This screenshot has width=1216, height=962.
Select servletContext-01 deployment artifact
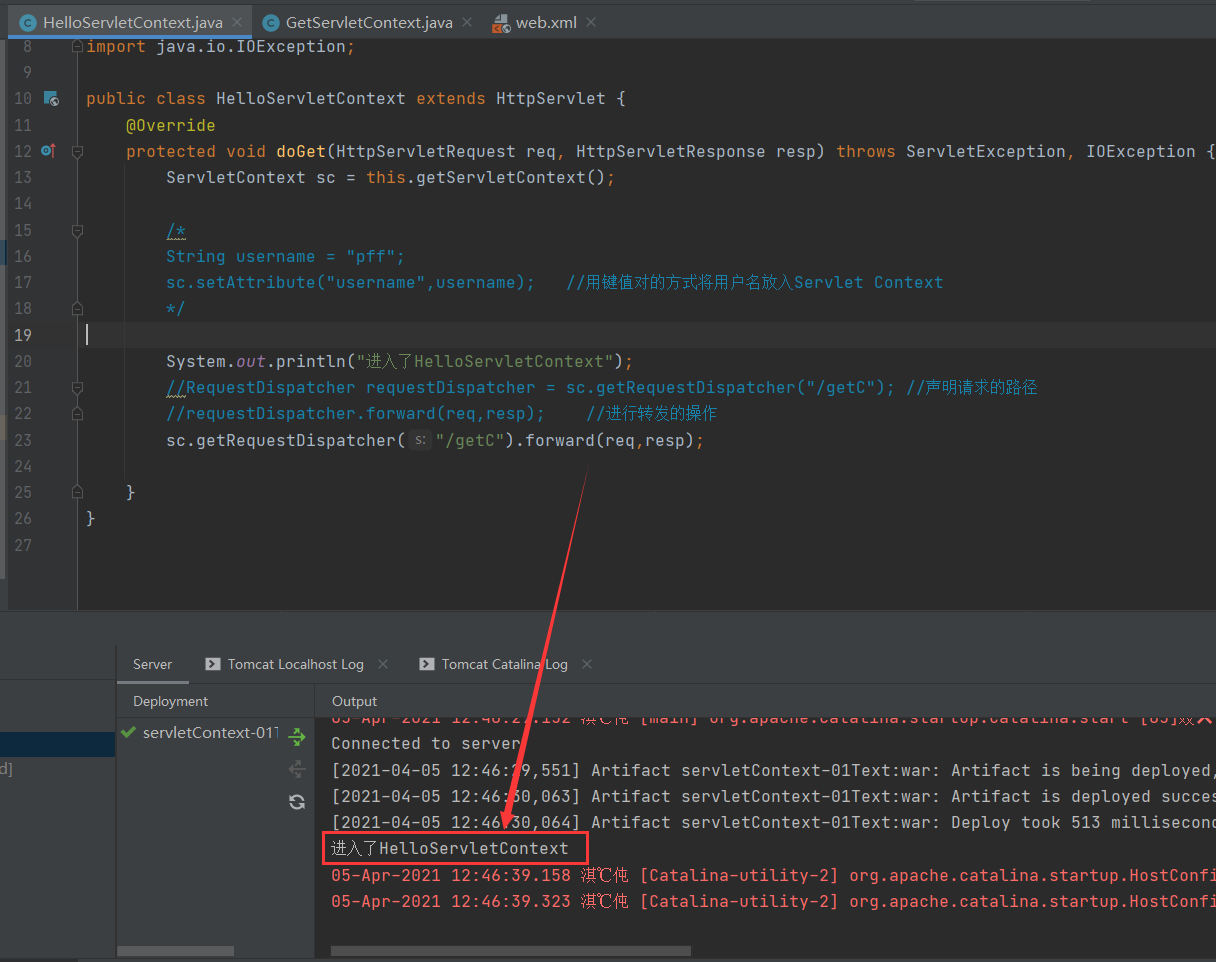pyautogui.click(x=208, y=733)
